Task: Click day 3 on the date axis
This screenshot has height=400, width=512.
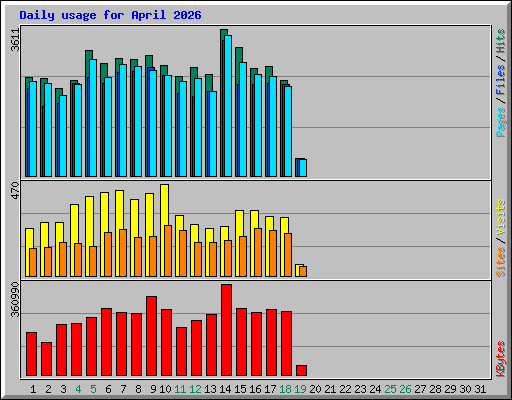Action: (63, 389)
